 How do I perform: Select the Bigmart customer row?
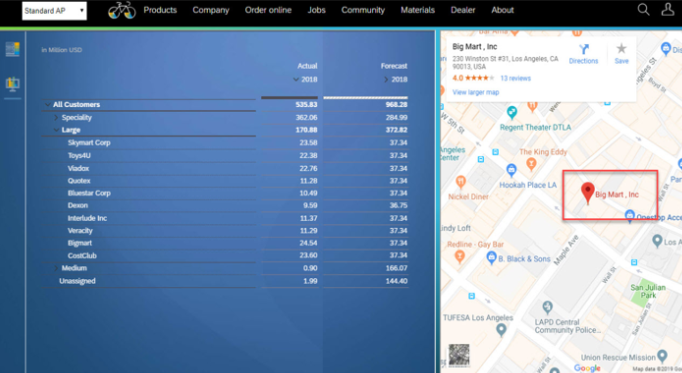coord(225,243)
